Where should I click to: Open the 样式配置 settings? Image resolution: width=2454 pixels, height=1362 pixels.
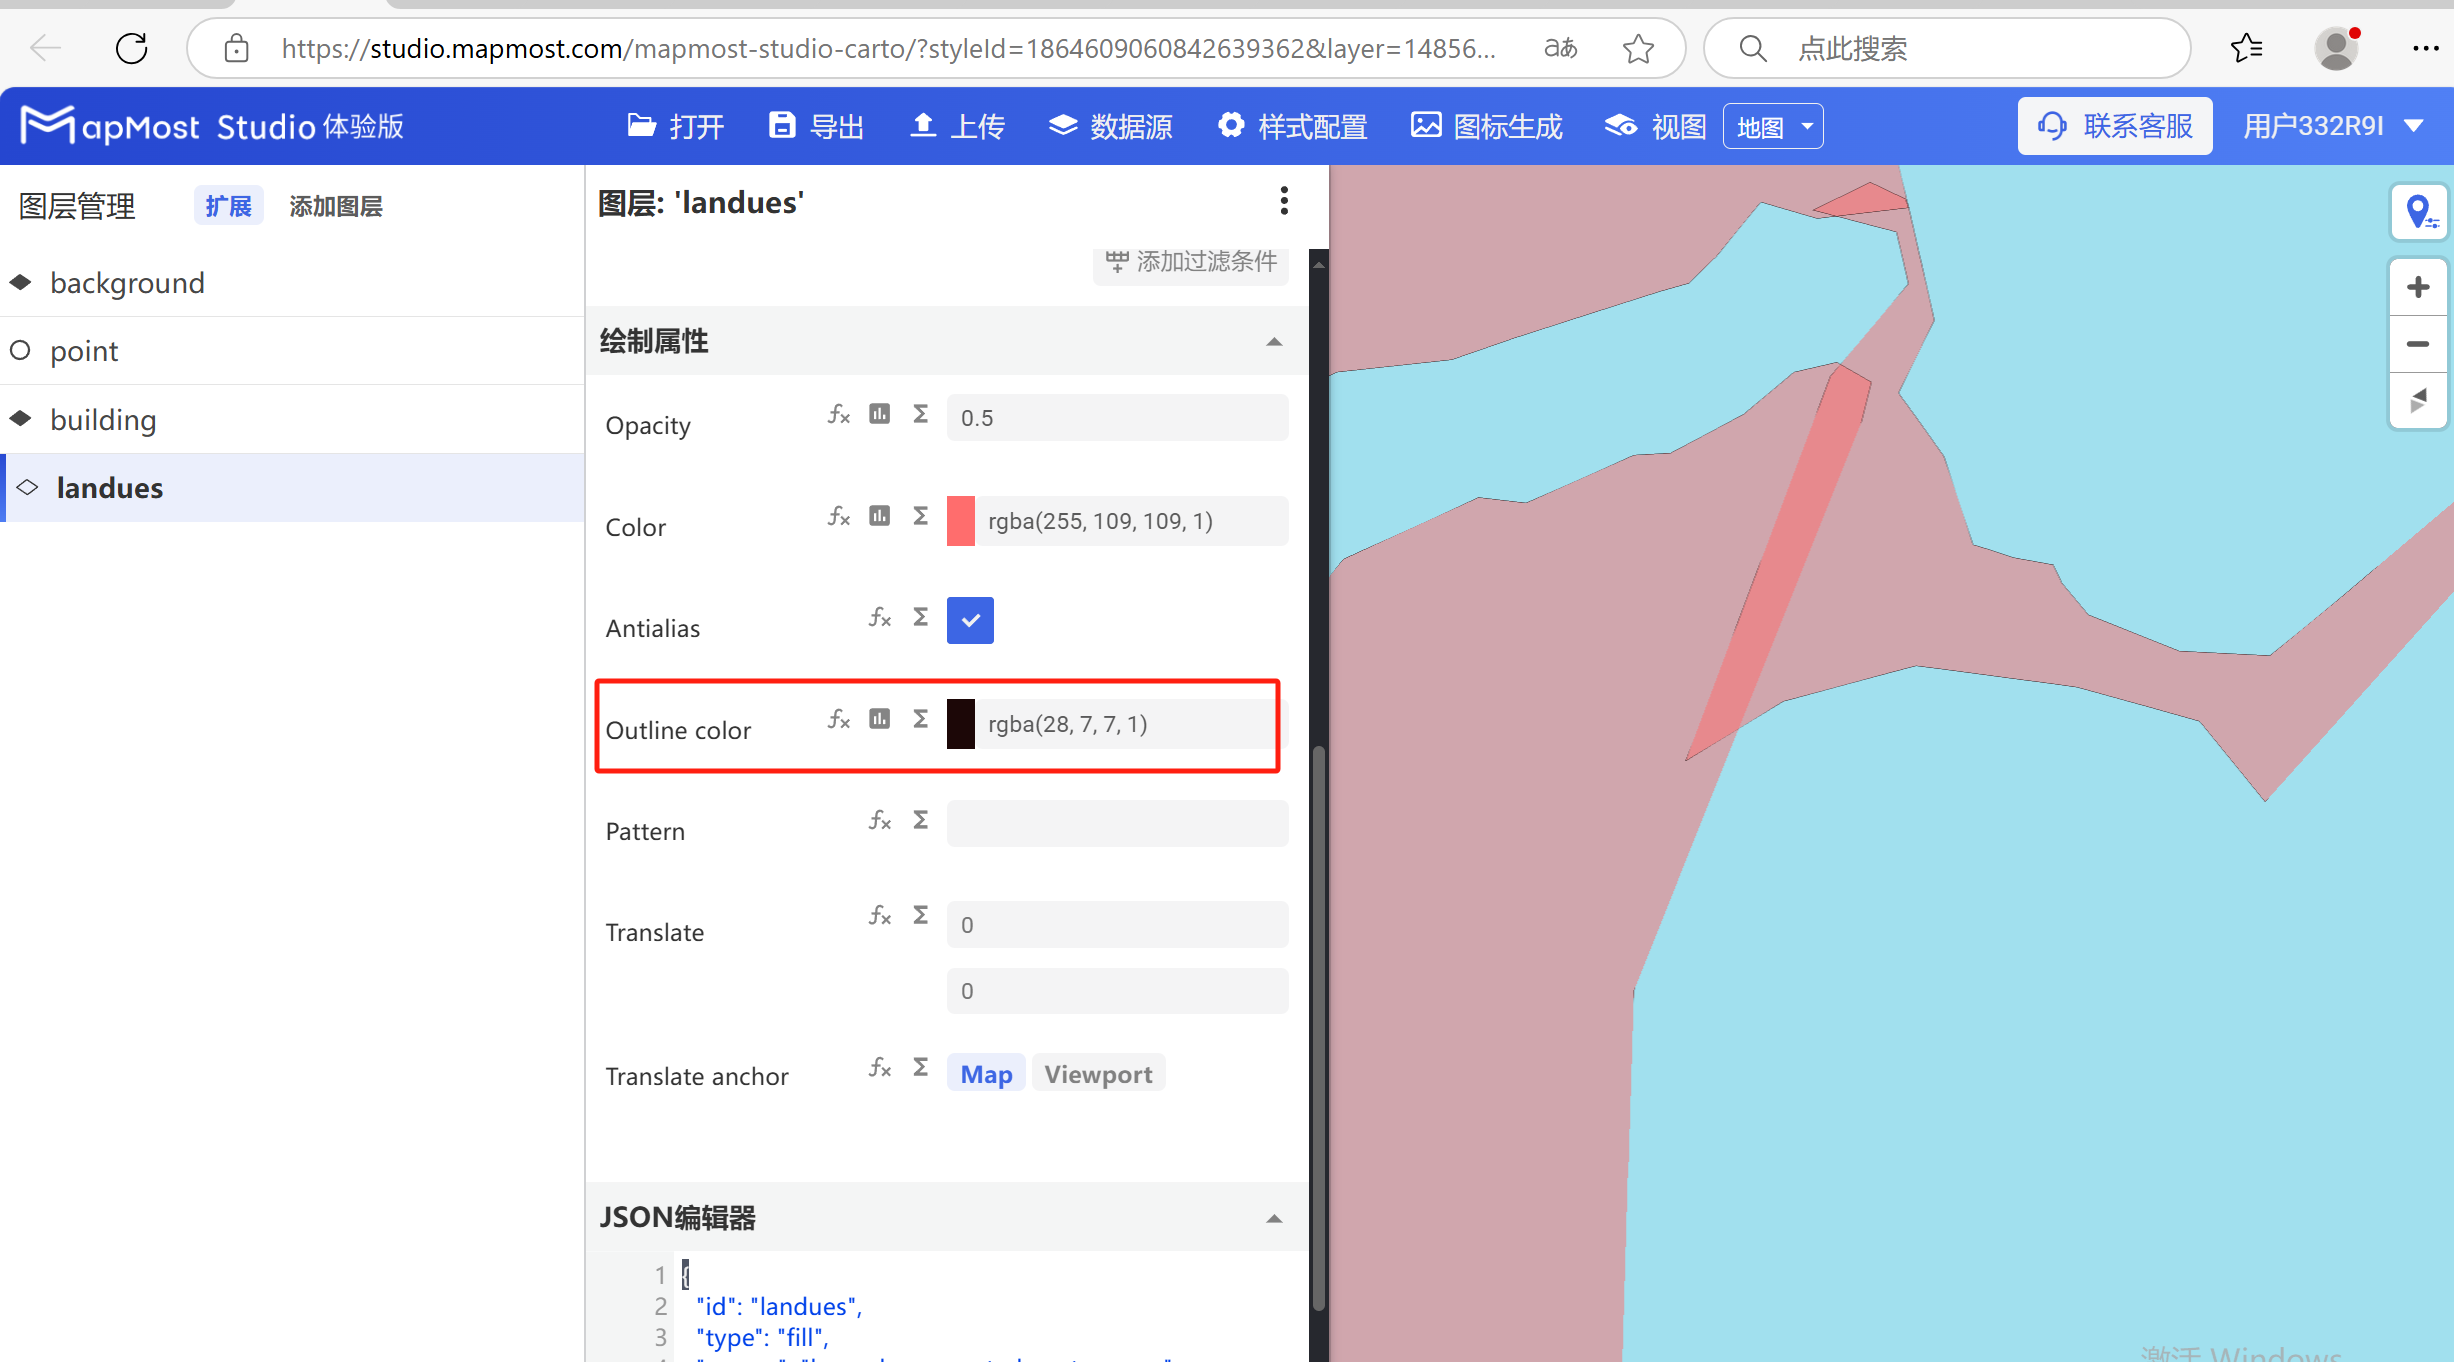click(x=1291, y=126)
